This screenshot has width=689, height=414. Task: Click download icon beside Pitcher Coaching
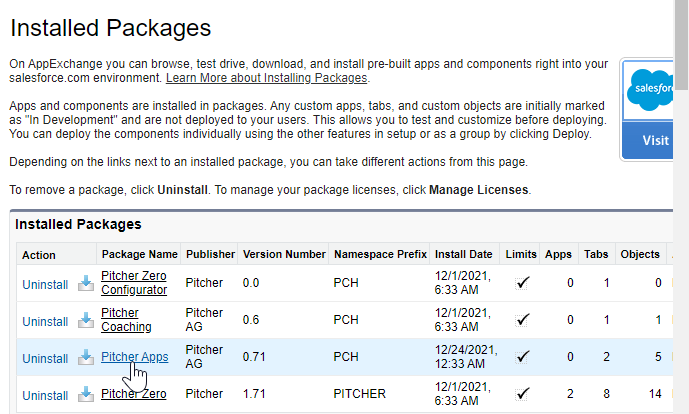86,321
